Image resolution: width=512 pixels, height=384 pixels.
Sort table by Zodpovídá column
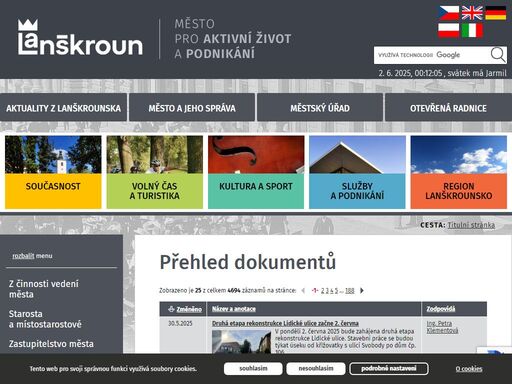[441, 309]
